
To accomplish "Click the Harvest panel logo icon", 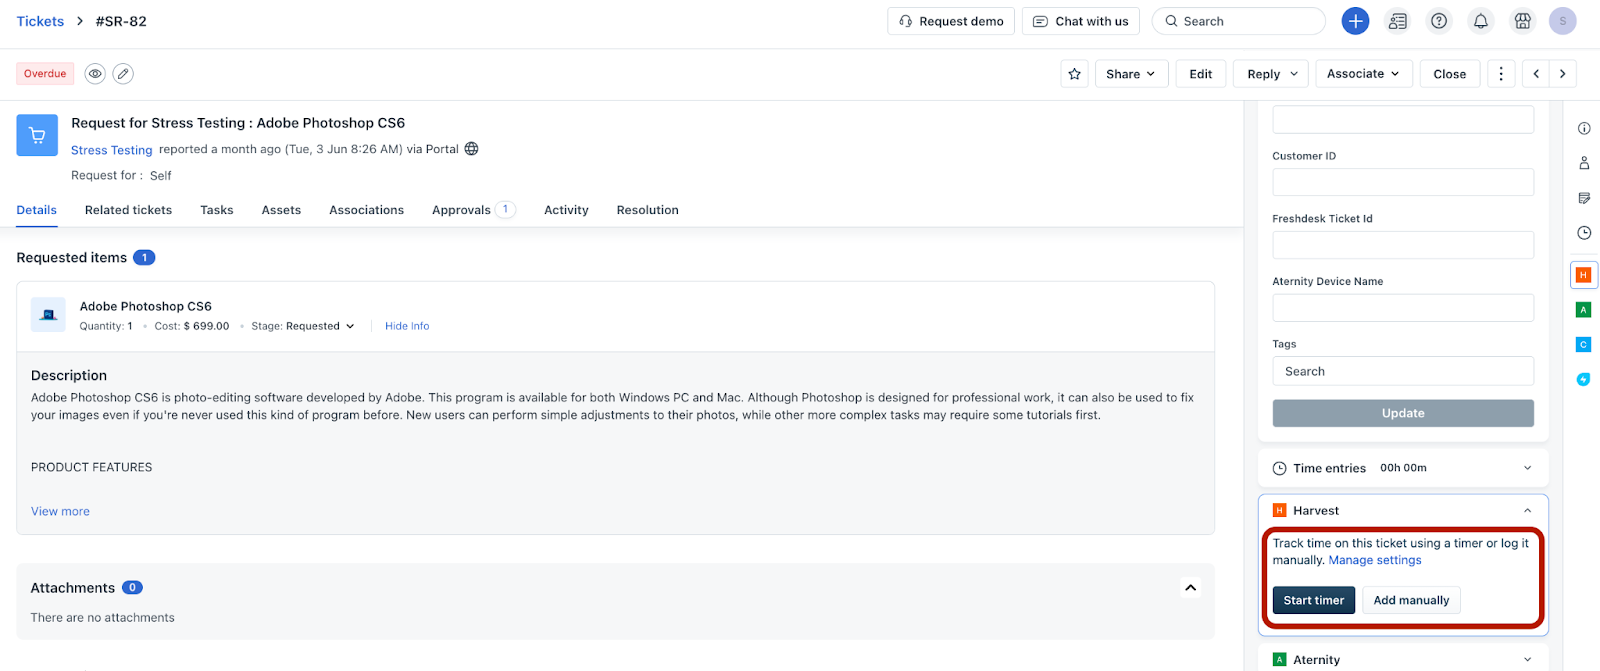I will [1279, 510].
